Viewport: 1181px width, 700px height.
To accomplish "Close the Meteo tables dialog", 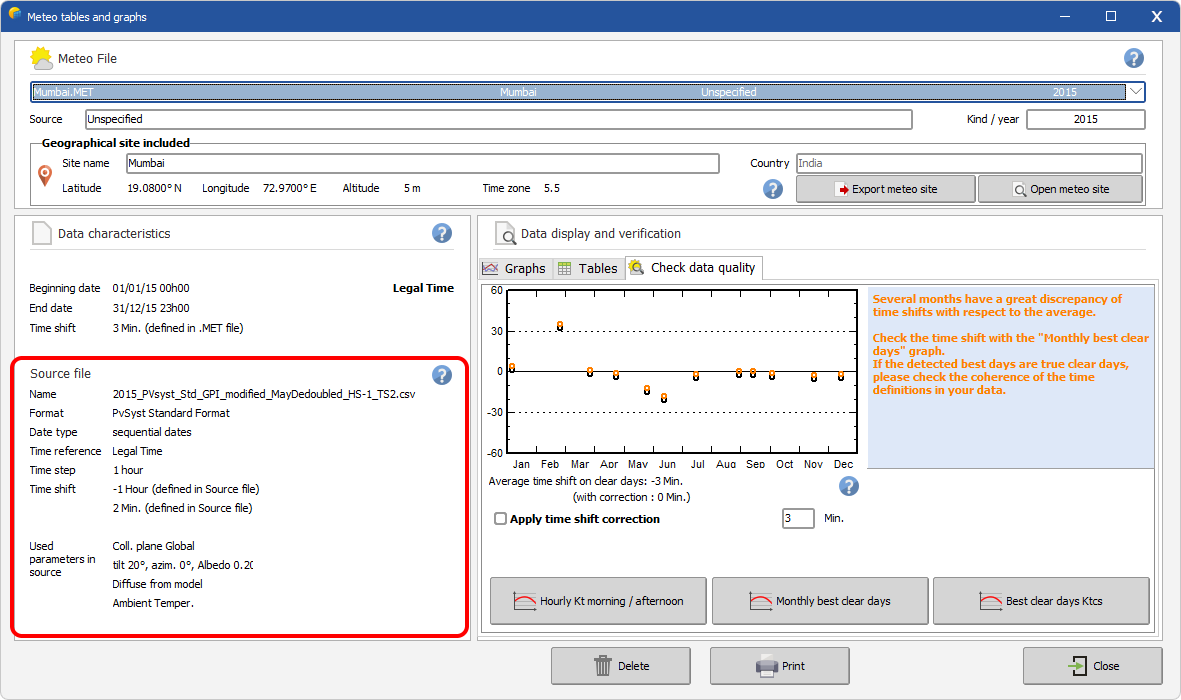I will coord(1092,666).
